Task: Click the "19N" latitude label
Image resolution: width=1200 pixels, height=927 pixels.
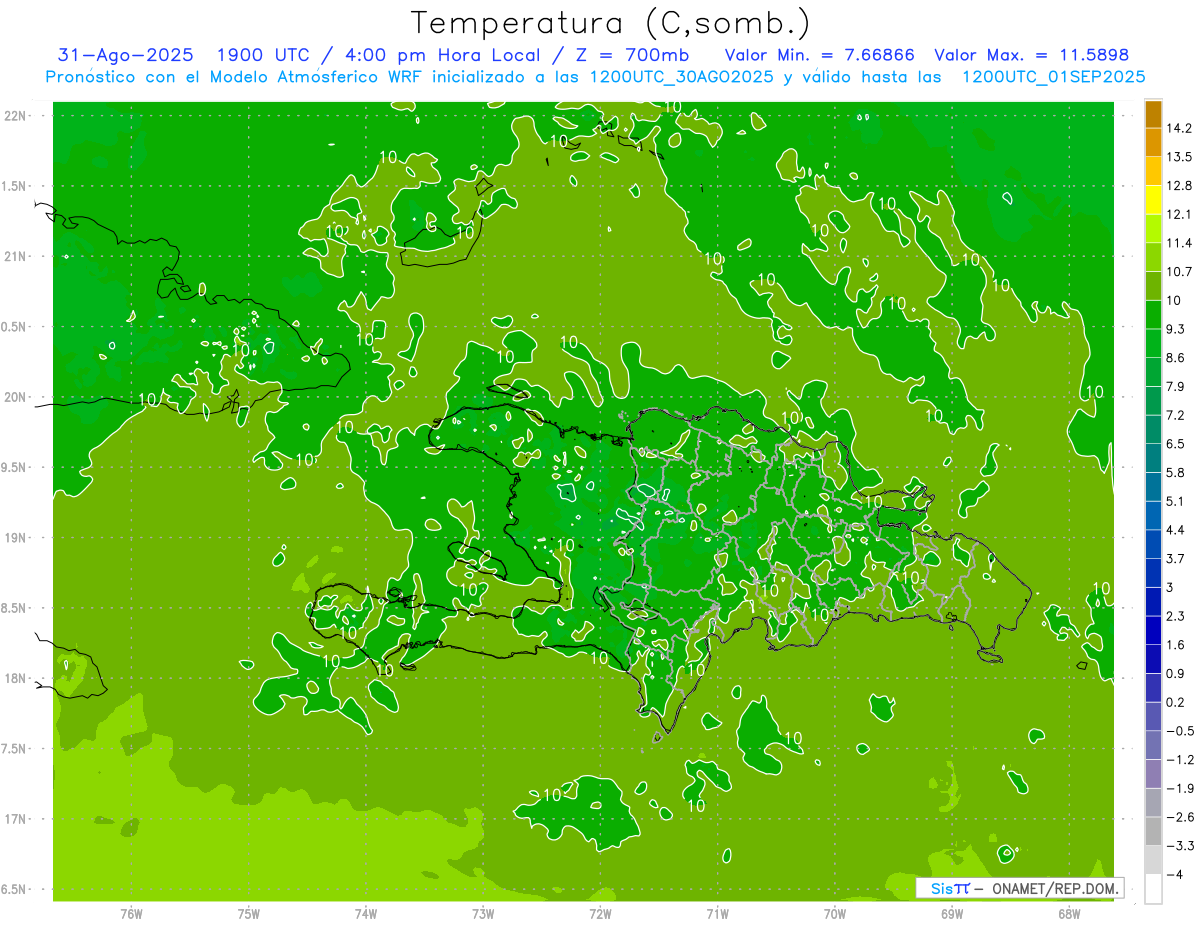Action: [x=17, y=538]
